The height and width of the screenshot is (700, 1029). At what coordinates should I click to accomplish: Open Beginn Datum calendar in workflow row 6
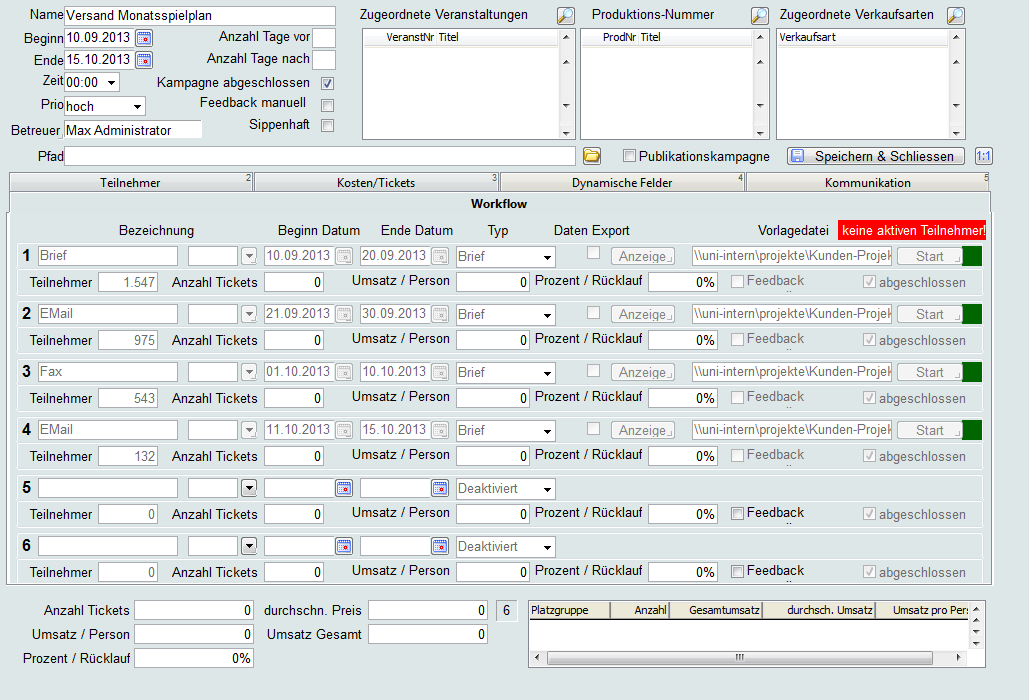tap(344, 546)
